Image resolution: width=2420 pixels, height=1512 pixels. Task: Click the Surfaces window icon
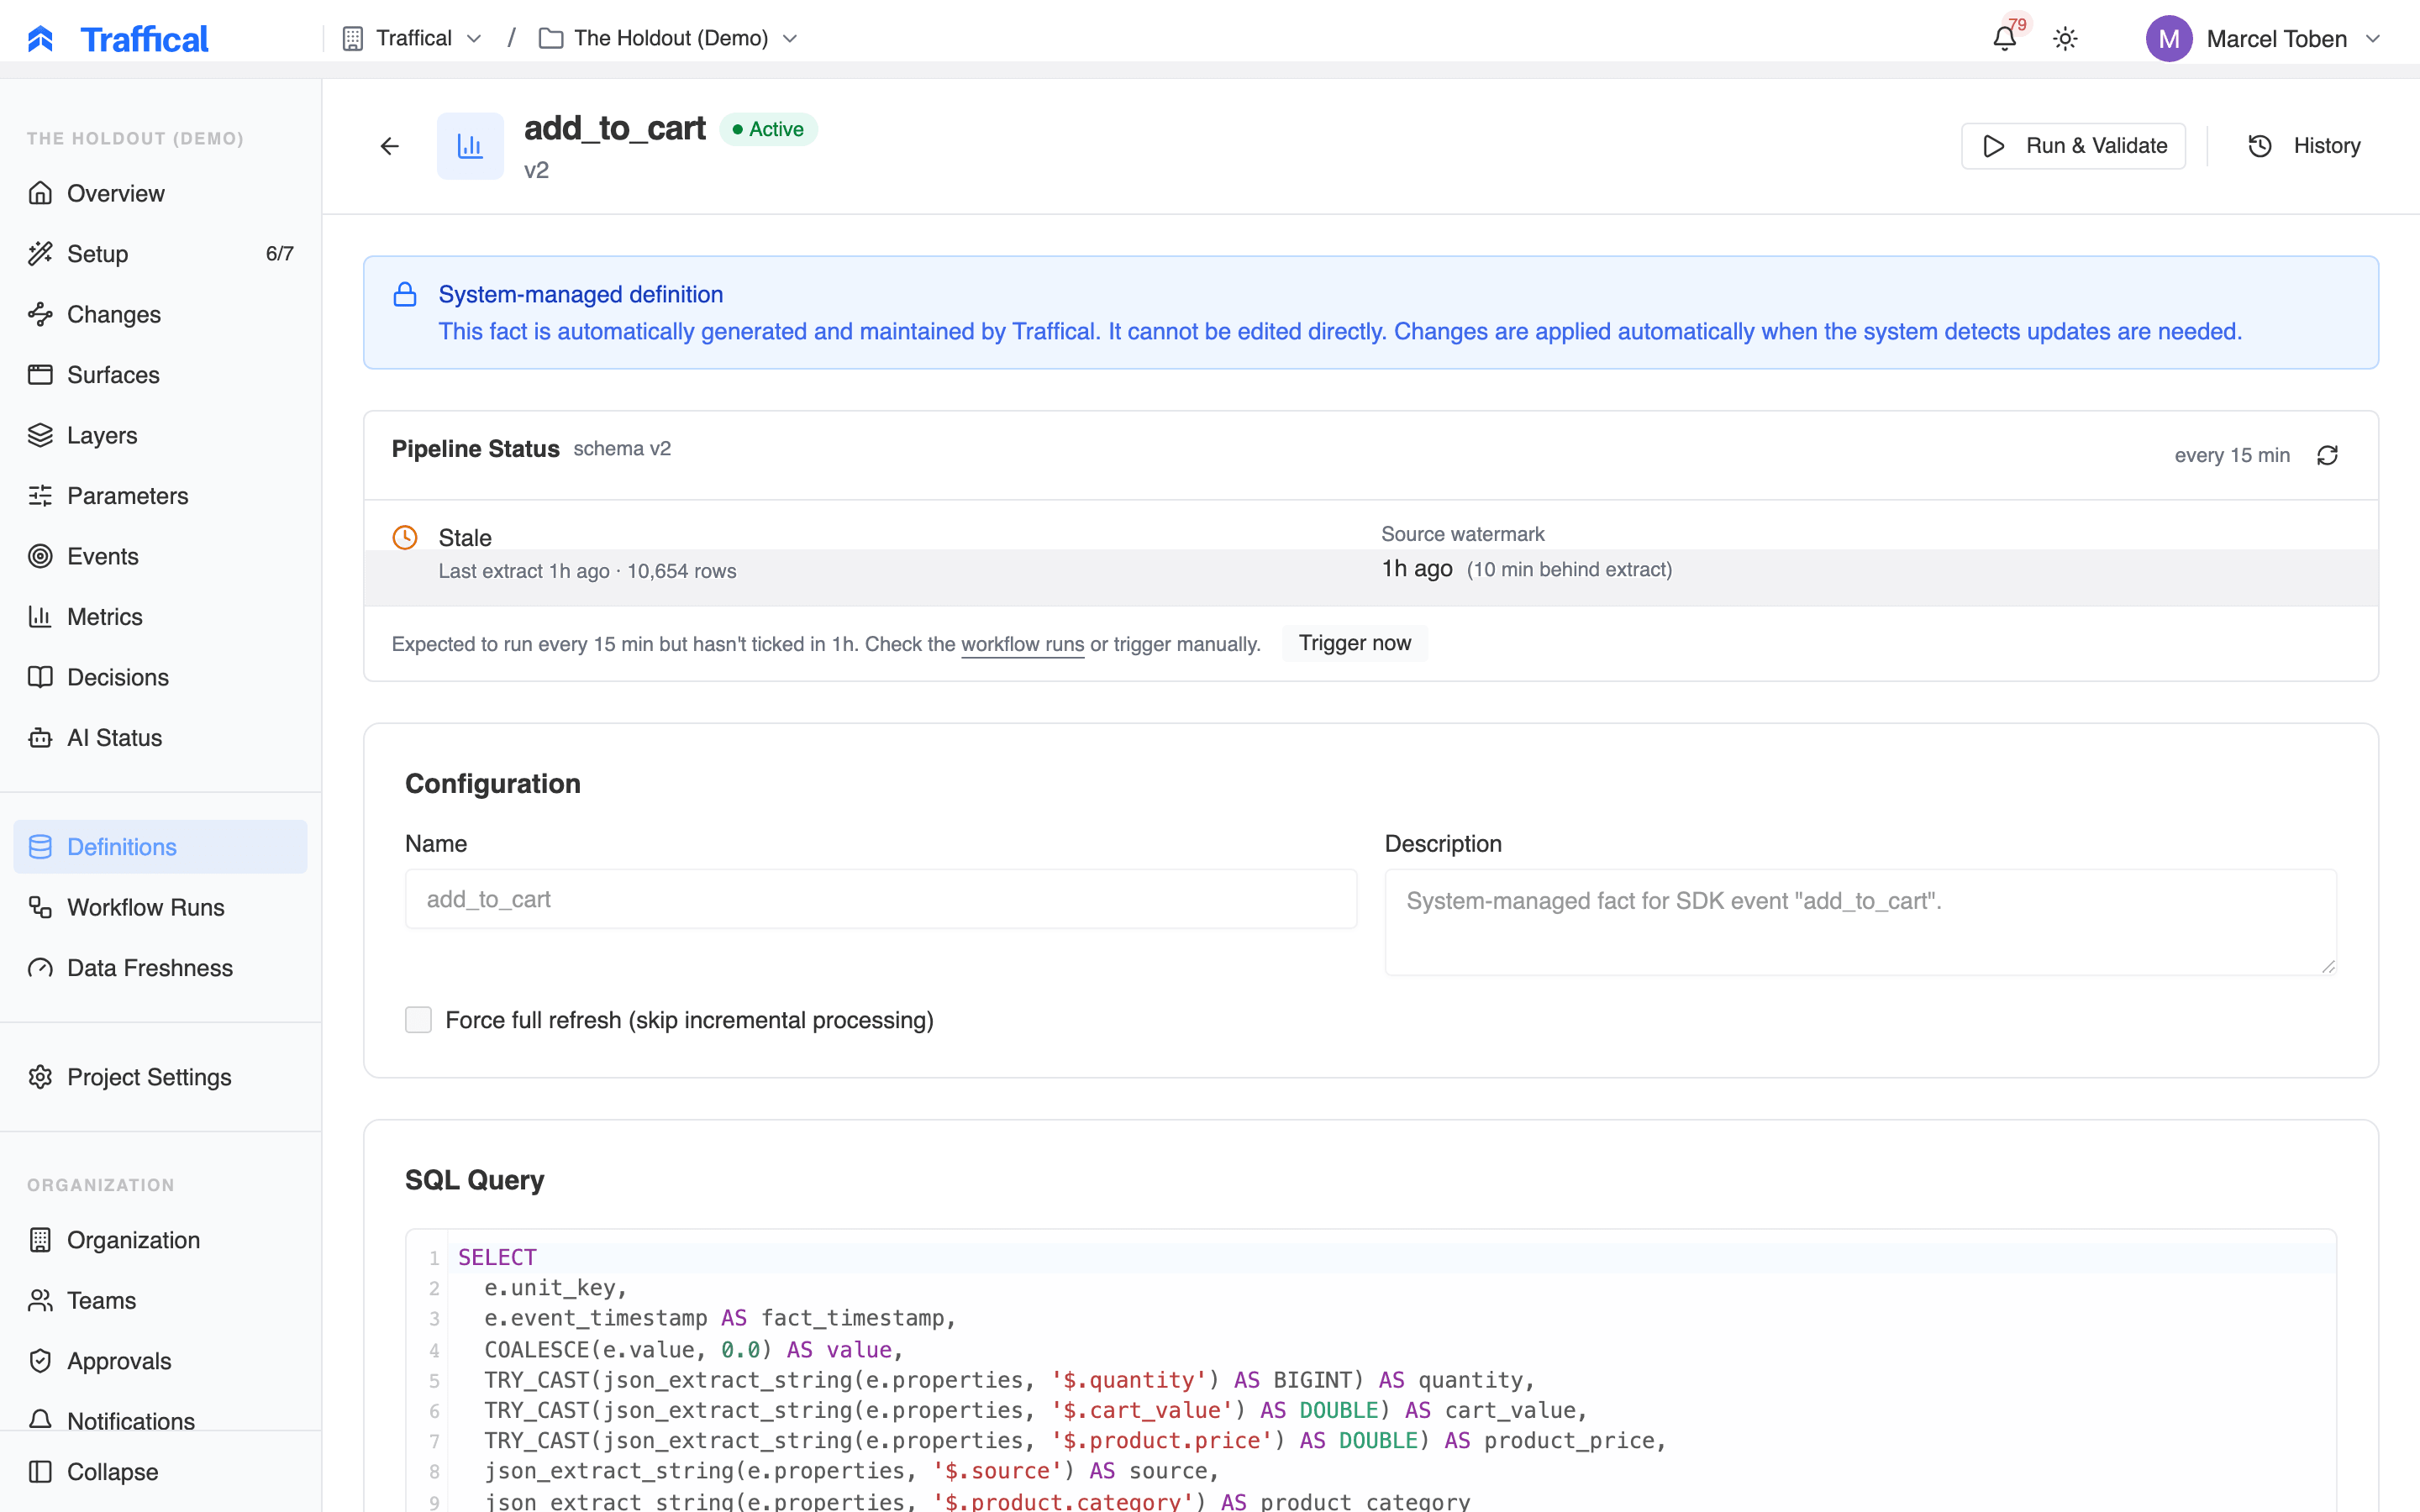tap(40, 375)
